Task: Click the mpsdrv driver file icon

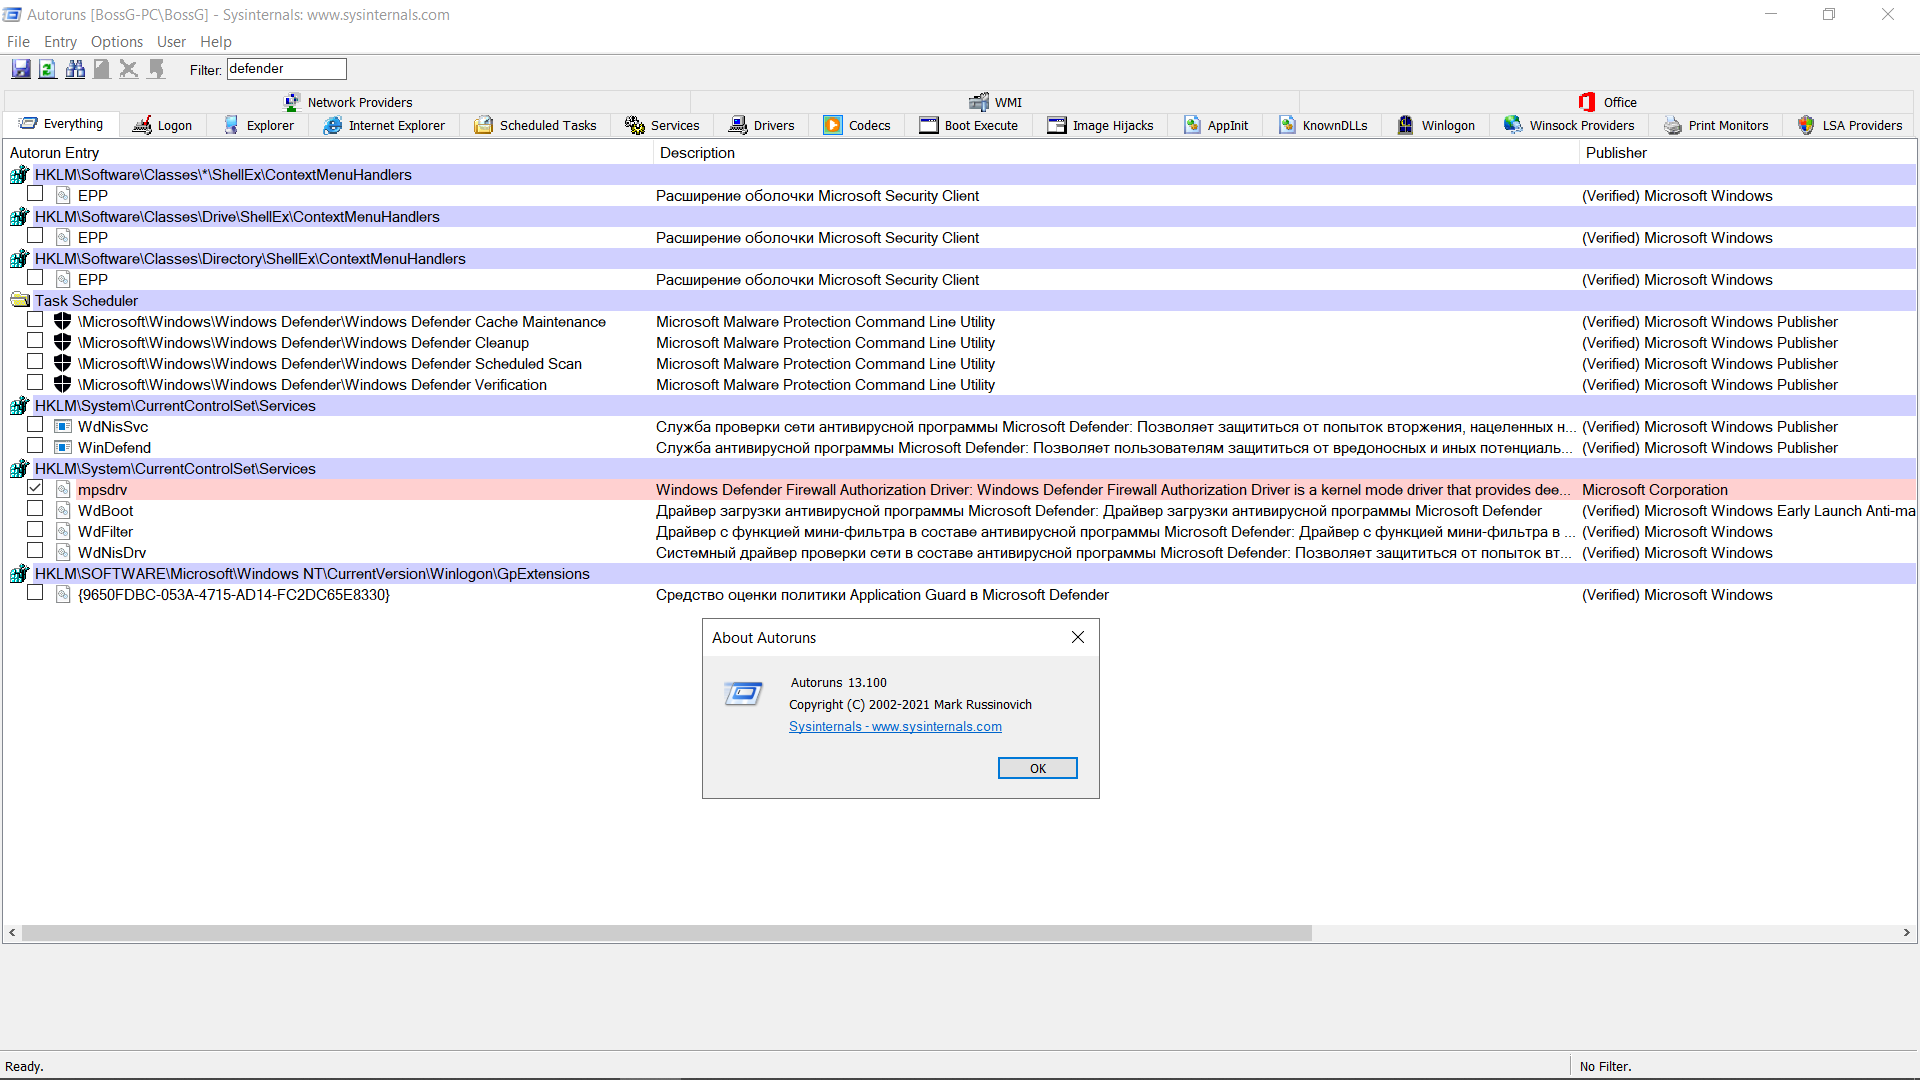Action: click(63, 490)
